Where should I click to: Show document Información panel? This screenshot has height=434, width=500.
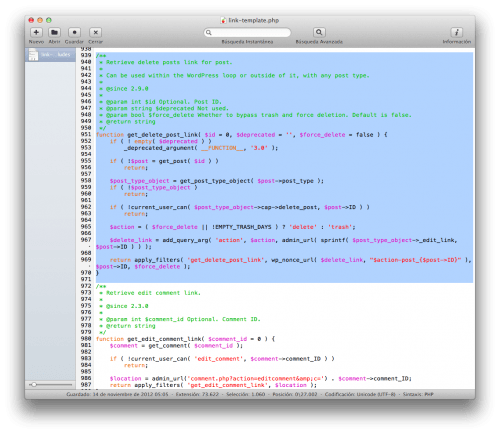(457, 32)
